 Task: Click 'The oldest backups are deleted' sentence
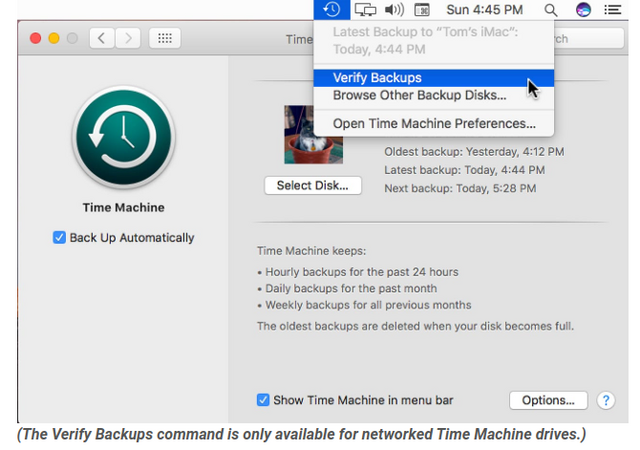pos(415,326)
